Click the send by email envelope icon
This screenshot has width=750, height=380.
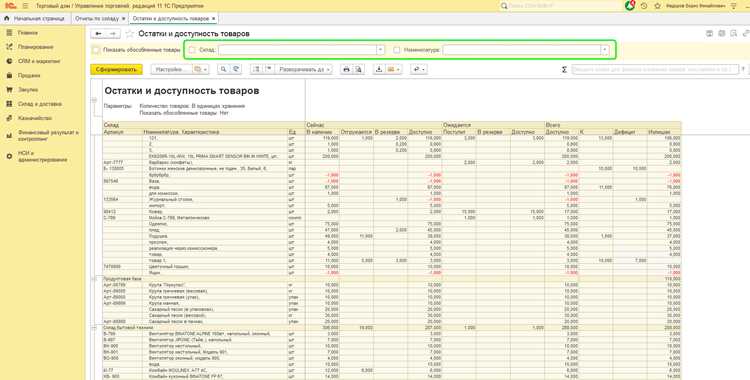(391, 69)
